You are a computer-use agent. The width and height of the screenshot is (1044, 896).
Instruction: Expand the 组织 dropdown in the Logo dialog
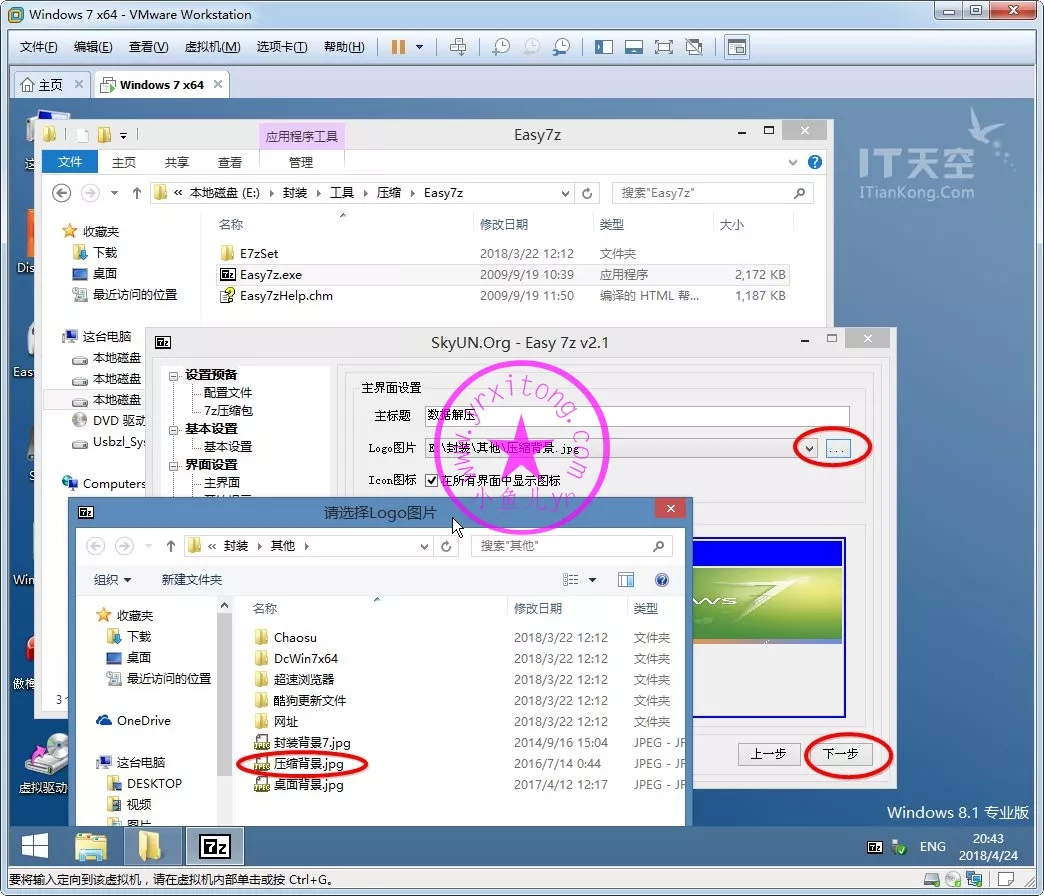click(112, 580)
